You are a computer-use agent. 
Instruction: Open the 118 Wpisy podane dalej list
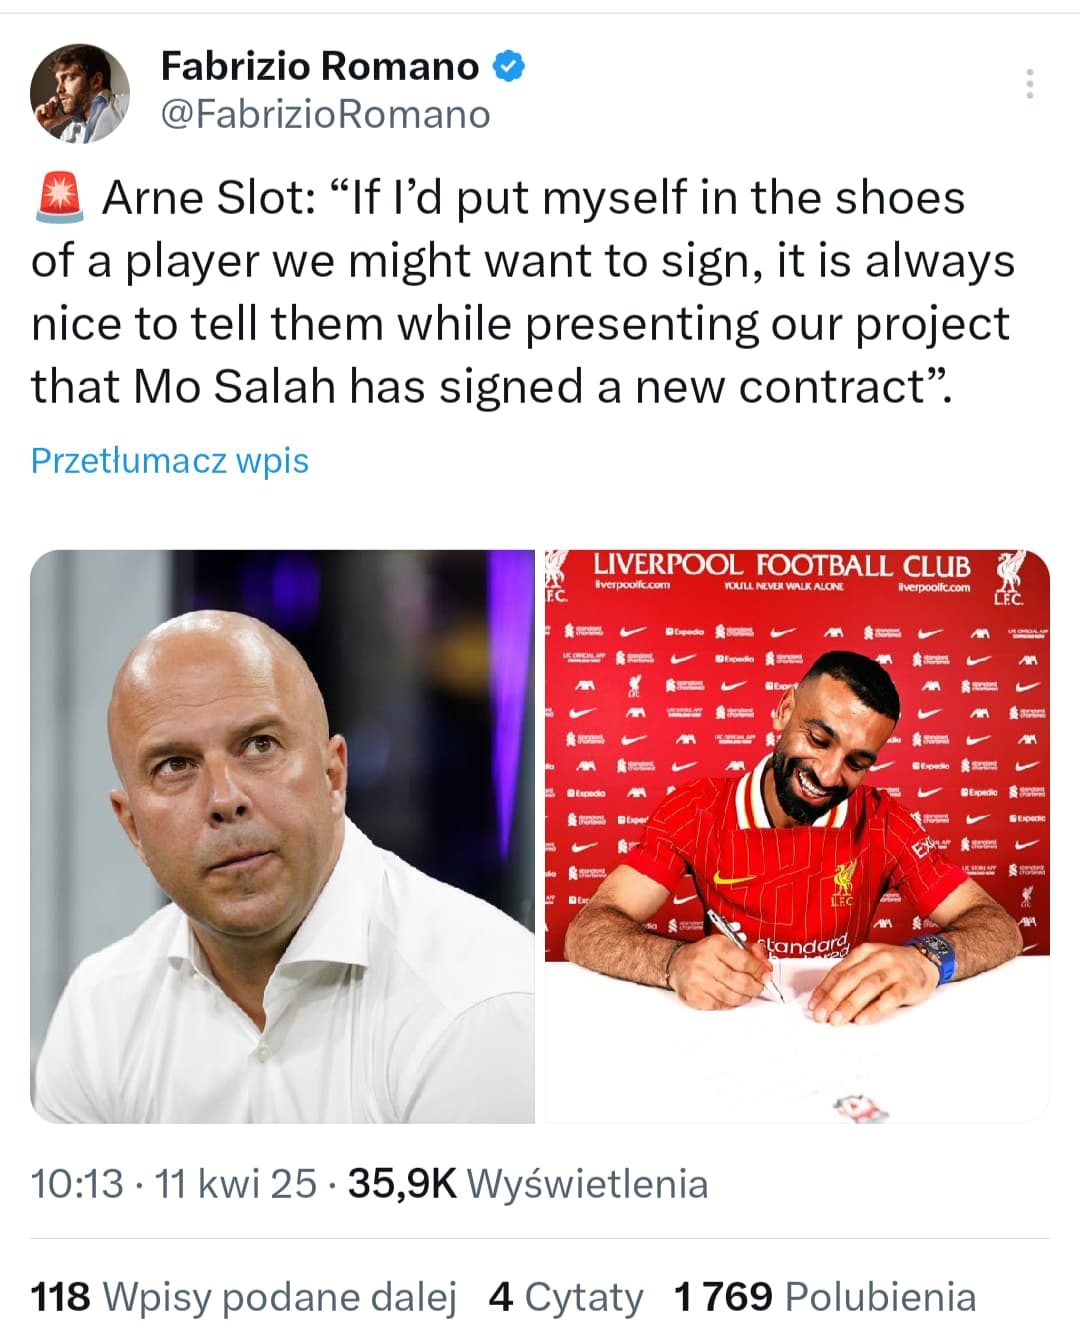pyautogui.click(x=244, y=1297)
